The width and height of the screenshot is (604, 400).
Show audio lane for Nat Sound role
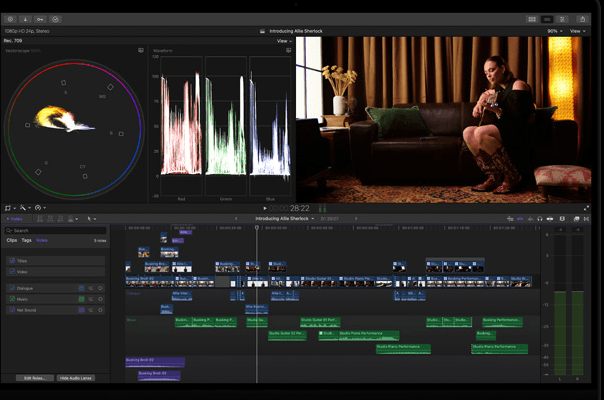pos(81,310)
